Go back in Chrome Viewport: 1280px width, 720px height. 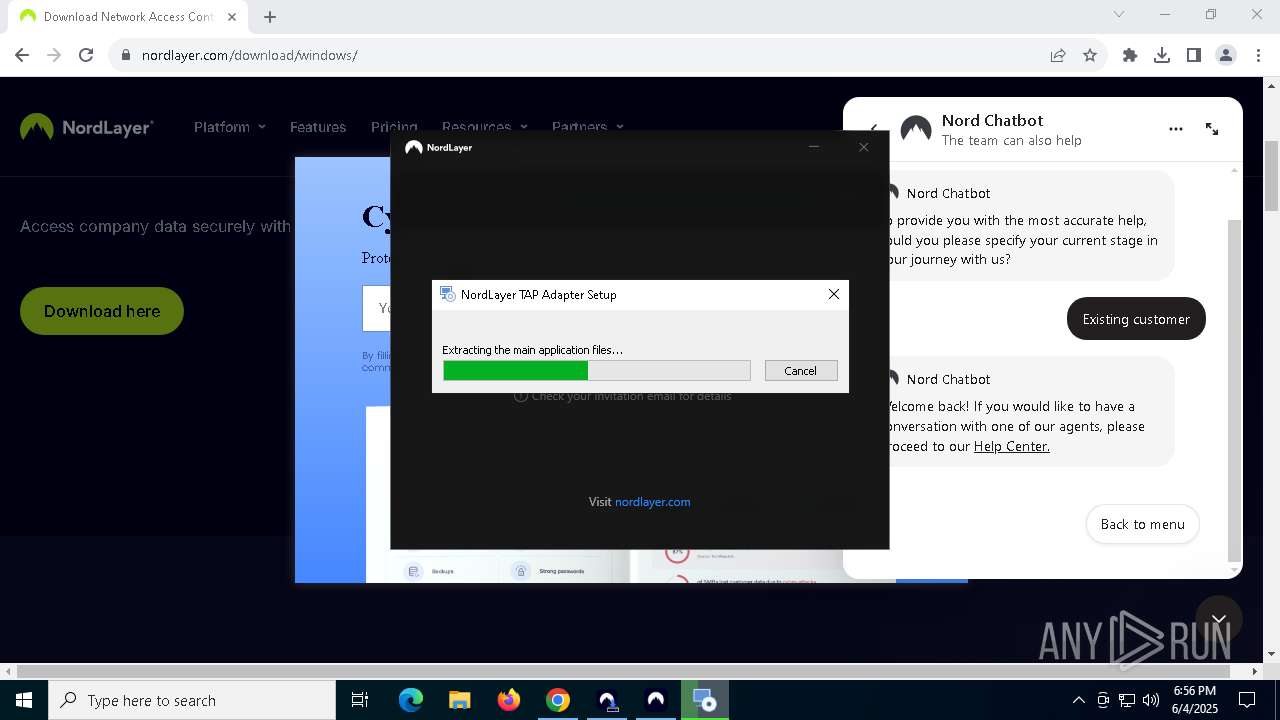tap(22, 55)
